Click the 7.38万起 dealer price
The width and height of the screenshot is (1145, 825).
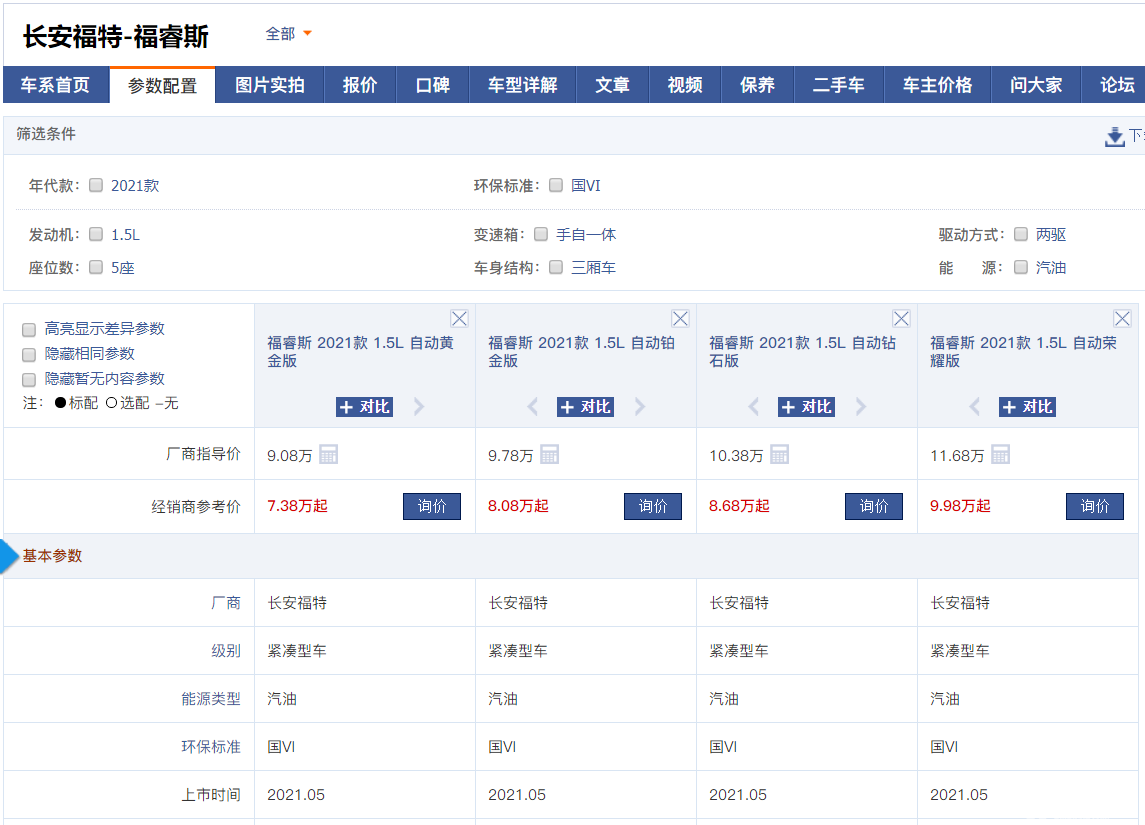(x=297, y=506)
